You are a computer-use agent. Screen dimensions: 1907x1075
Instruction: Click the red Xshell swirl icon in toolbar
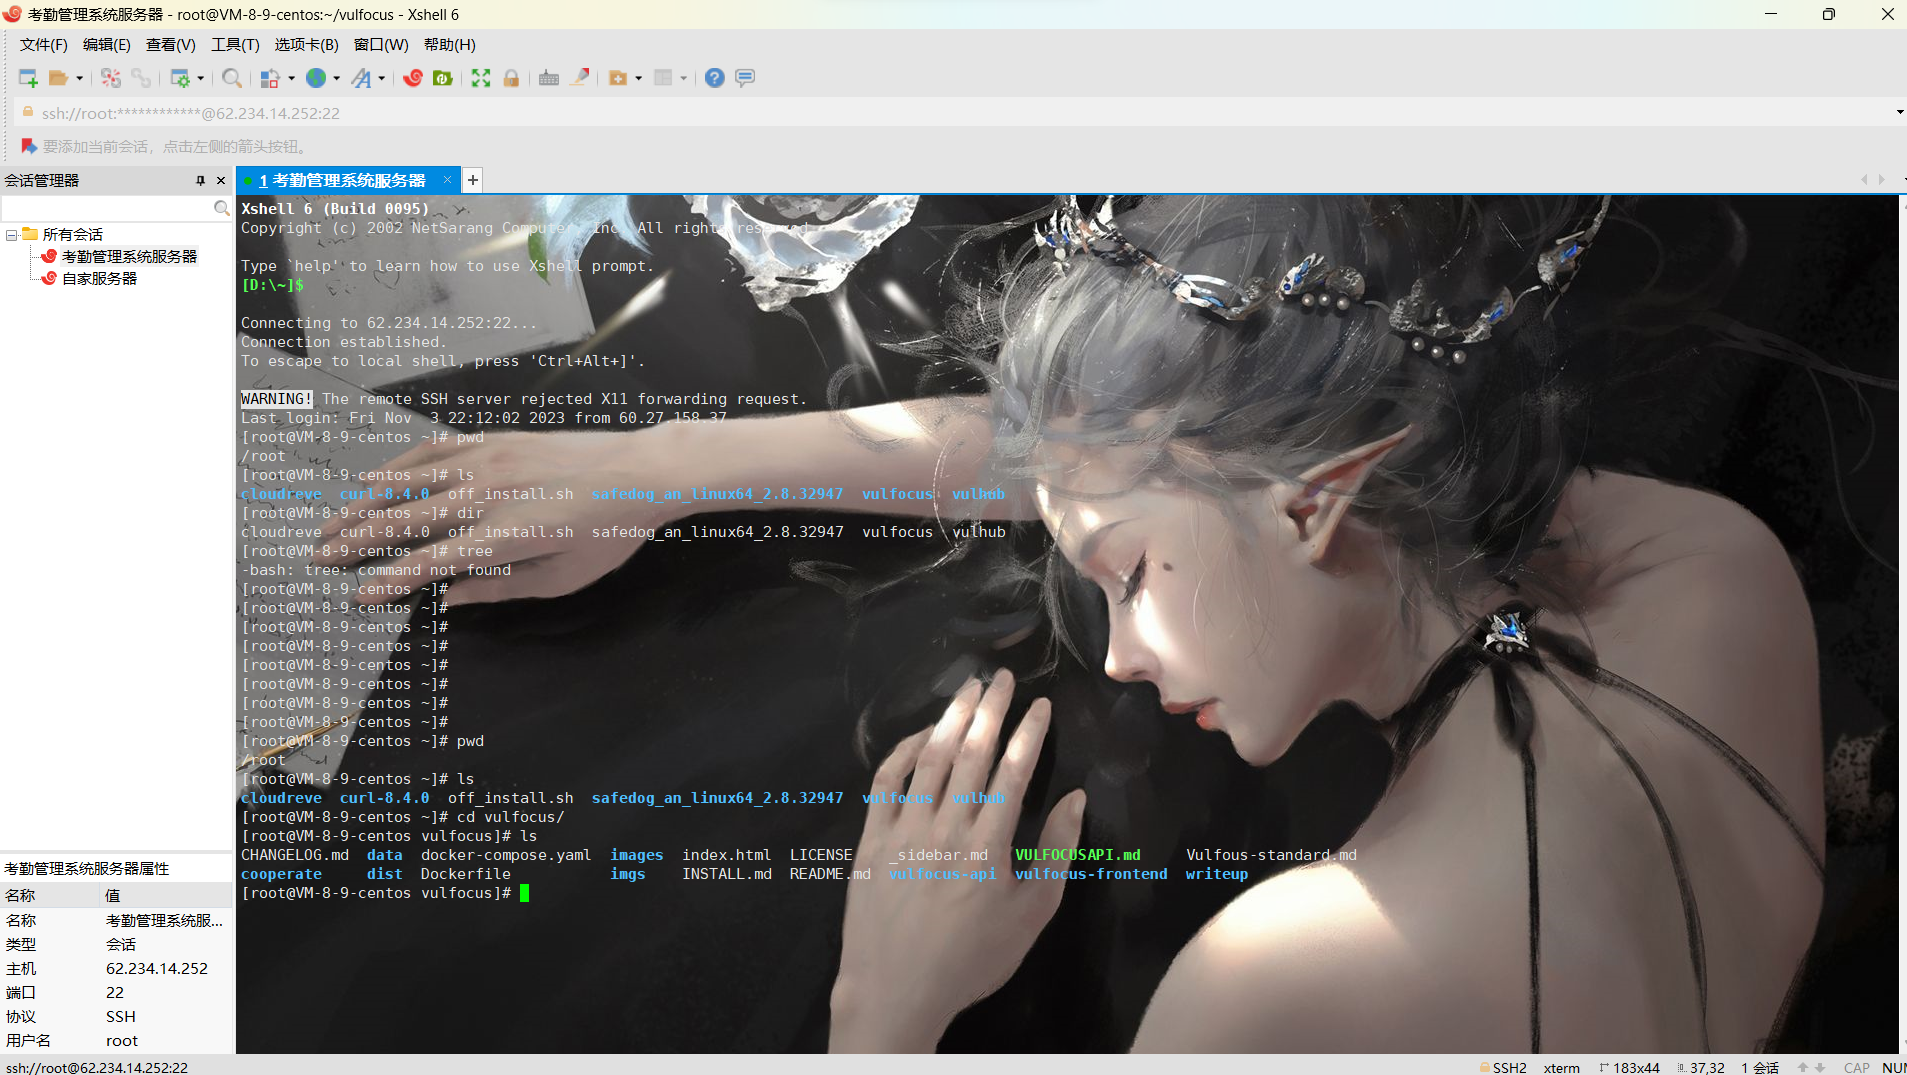[x=413, y=78]
